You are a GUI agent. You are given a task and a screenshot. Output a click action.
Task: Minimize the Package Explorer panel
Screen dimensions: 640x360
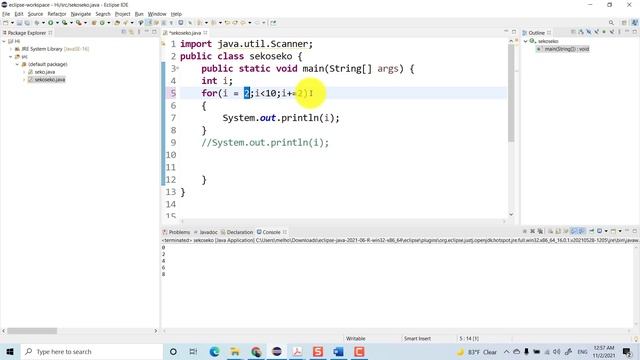[147, 32]
